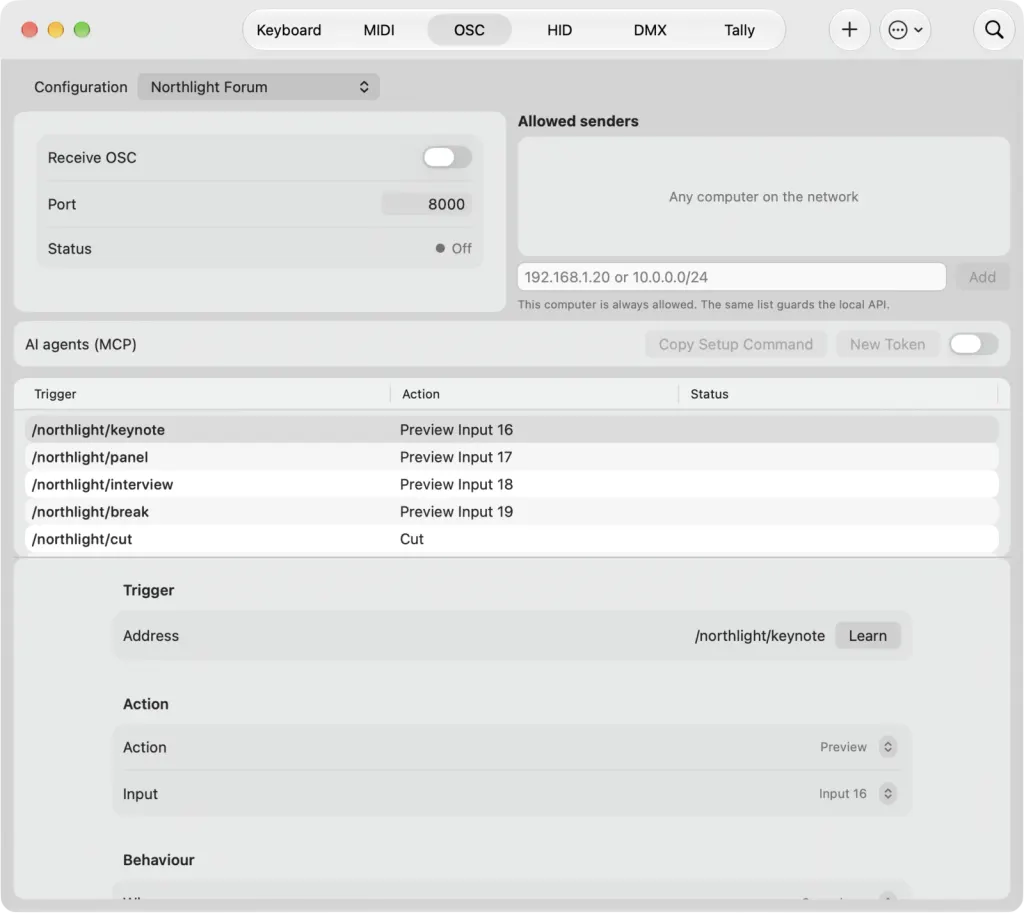Switch to the DMX tab
Screen dimensions: 1024x913
tap(650, 30)
